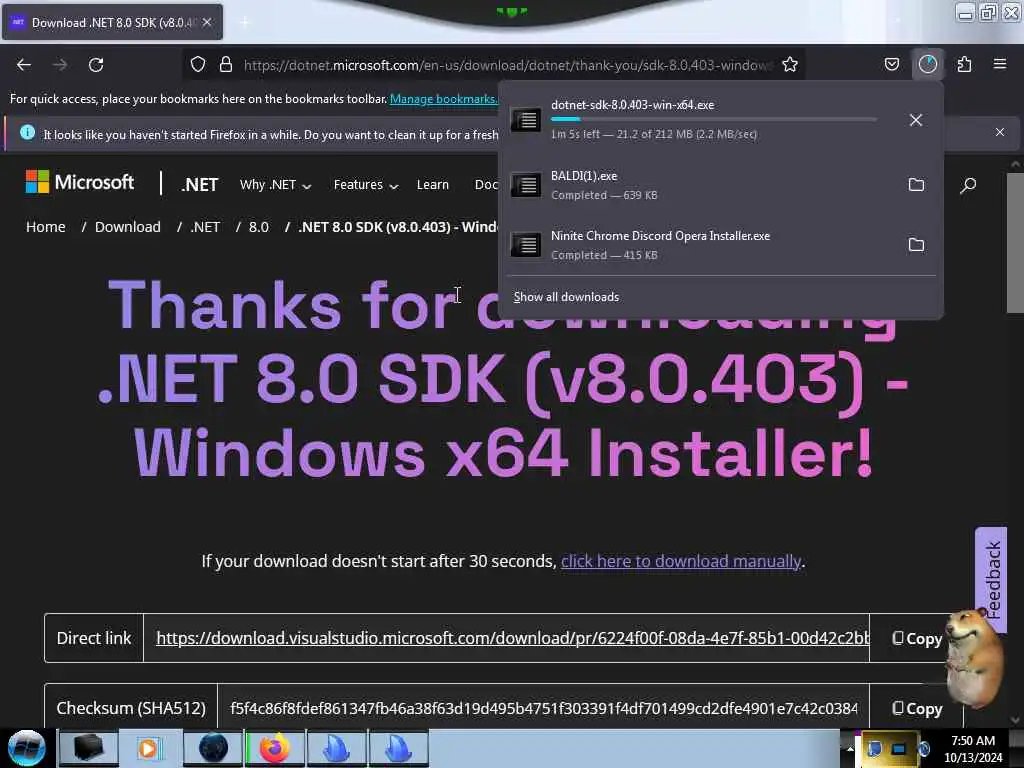Click the Microsoft logo
The height and width of the screenshot is (768, 1024).
point(80,182)
